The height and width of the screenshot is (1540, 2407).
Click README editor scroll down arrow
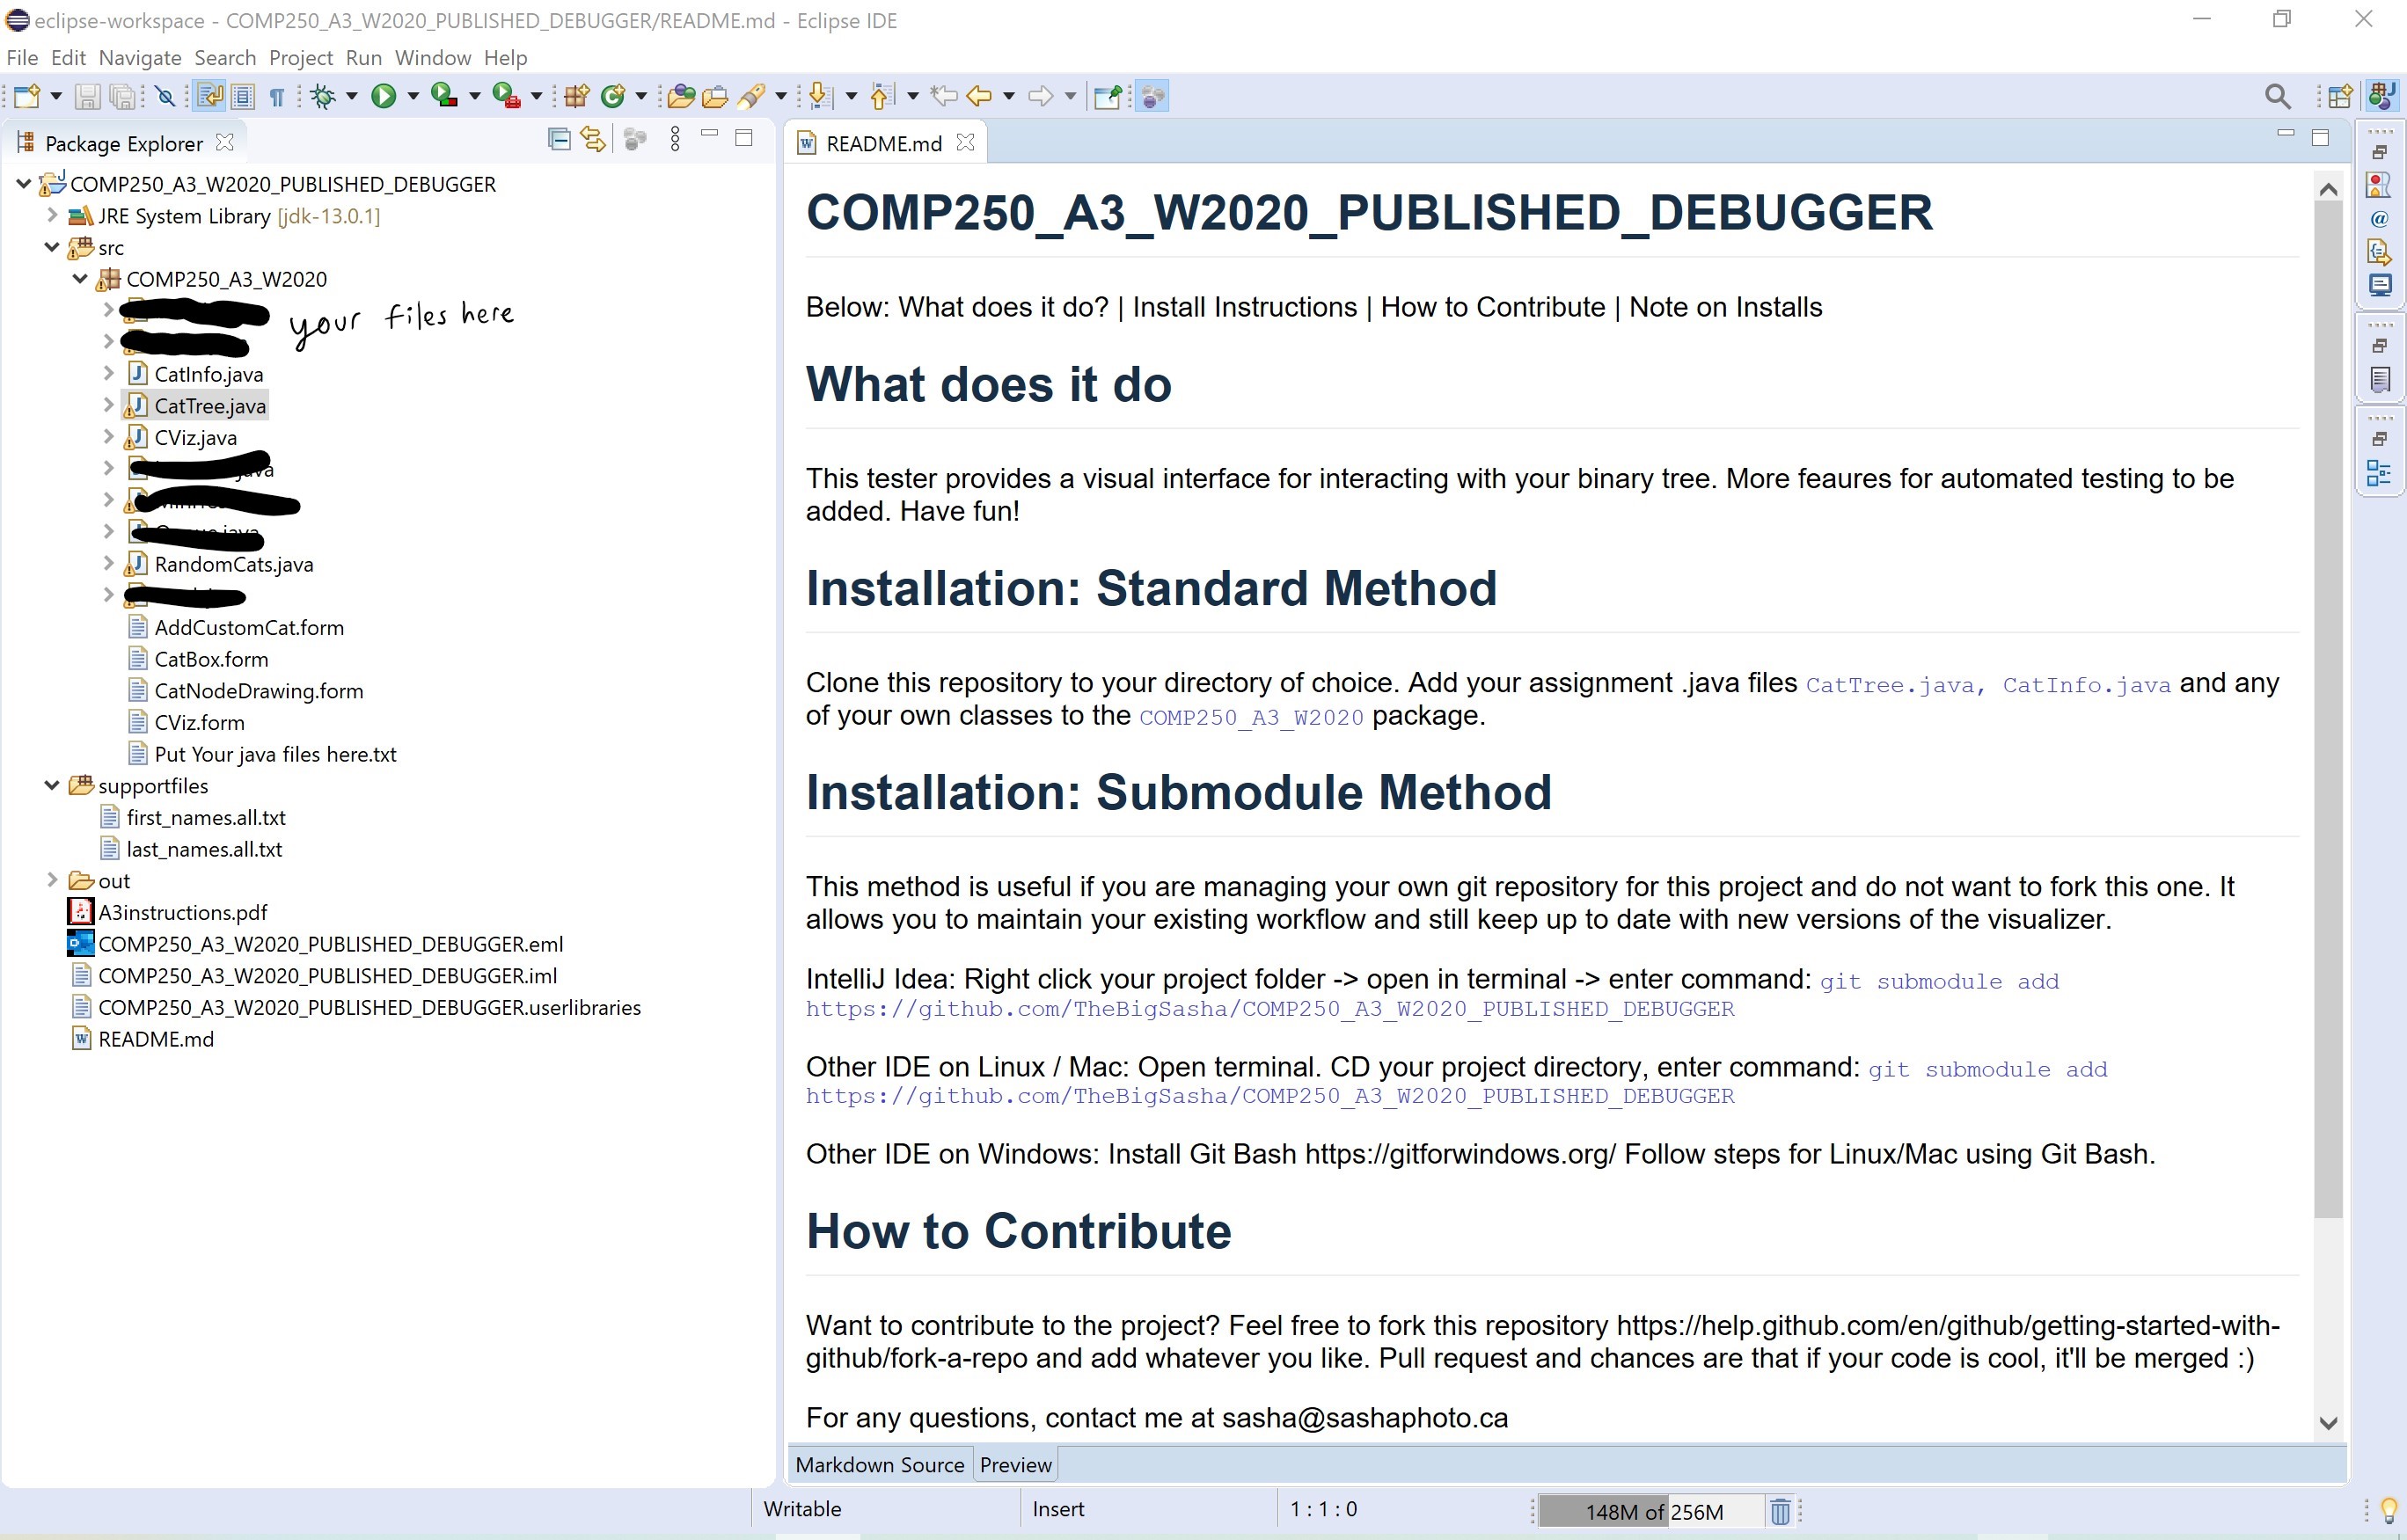pyautogui.click(x=2328, y=1423)
